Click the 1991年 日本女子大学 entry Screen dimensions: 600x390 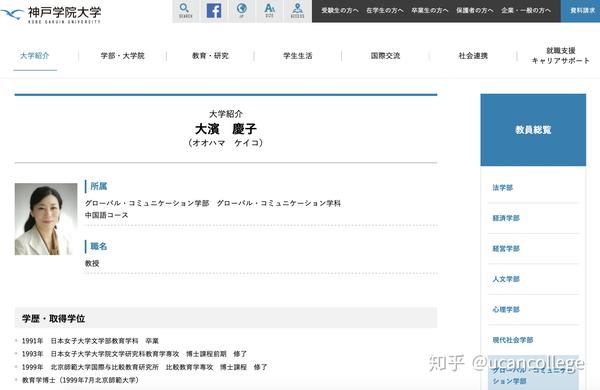pos(90,341)
